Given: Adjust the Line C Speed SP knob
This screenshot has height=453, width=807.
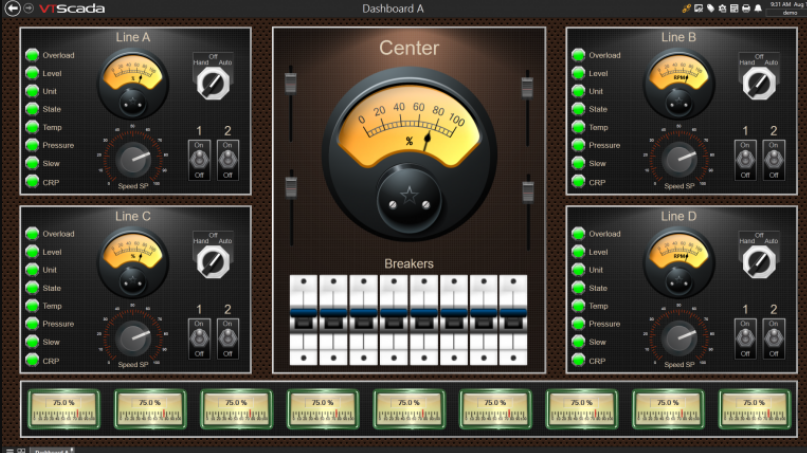Looking at the screenshot, I should (133, 338).
